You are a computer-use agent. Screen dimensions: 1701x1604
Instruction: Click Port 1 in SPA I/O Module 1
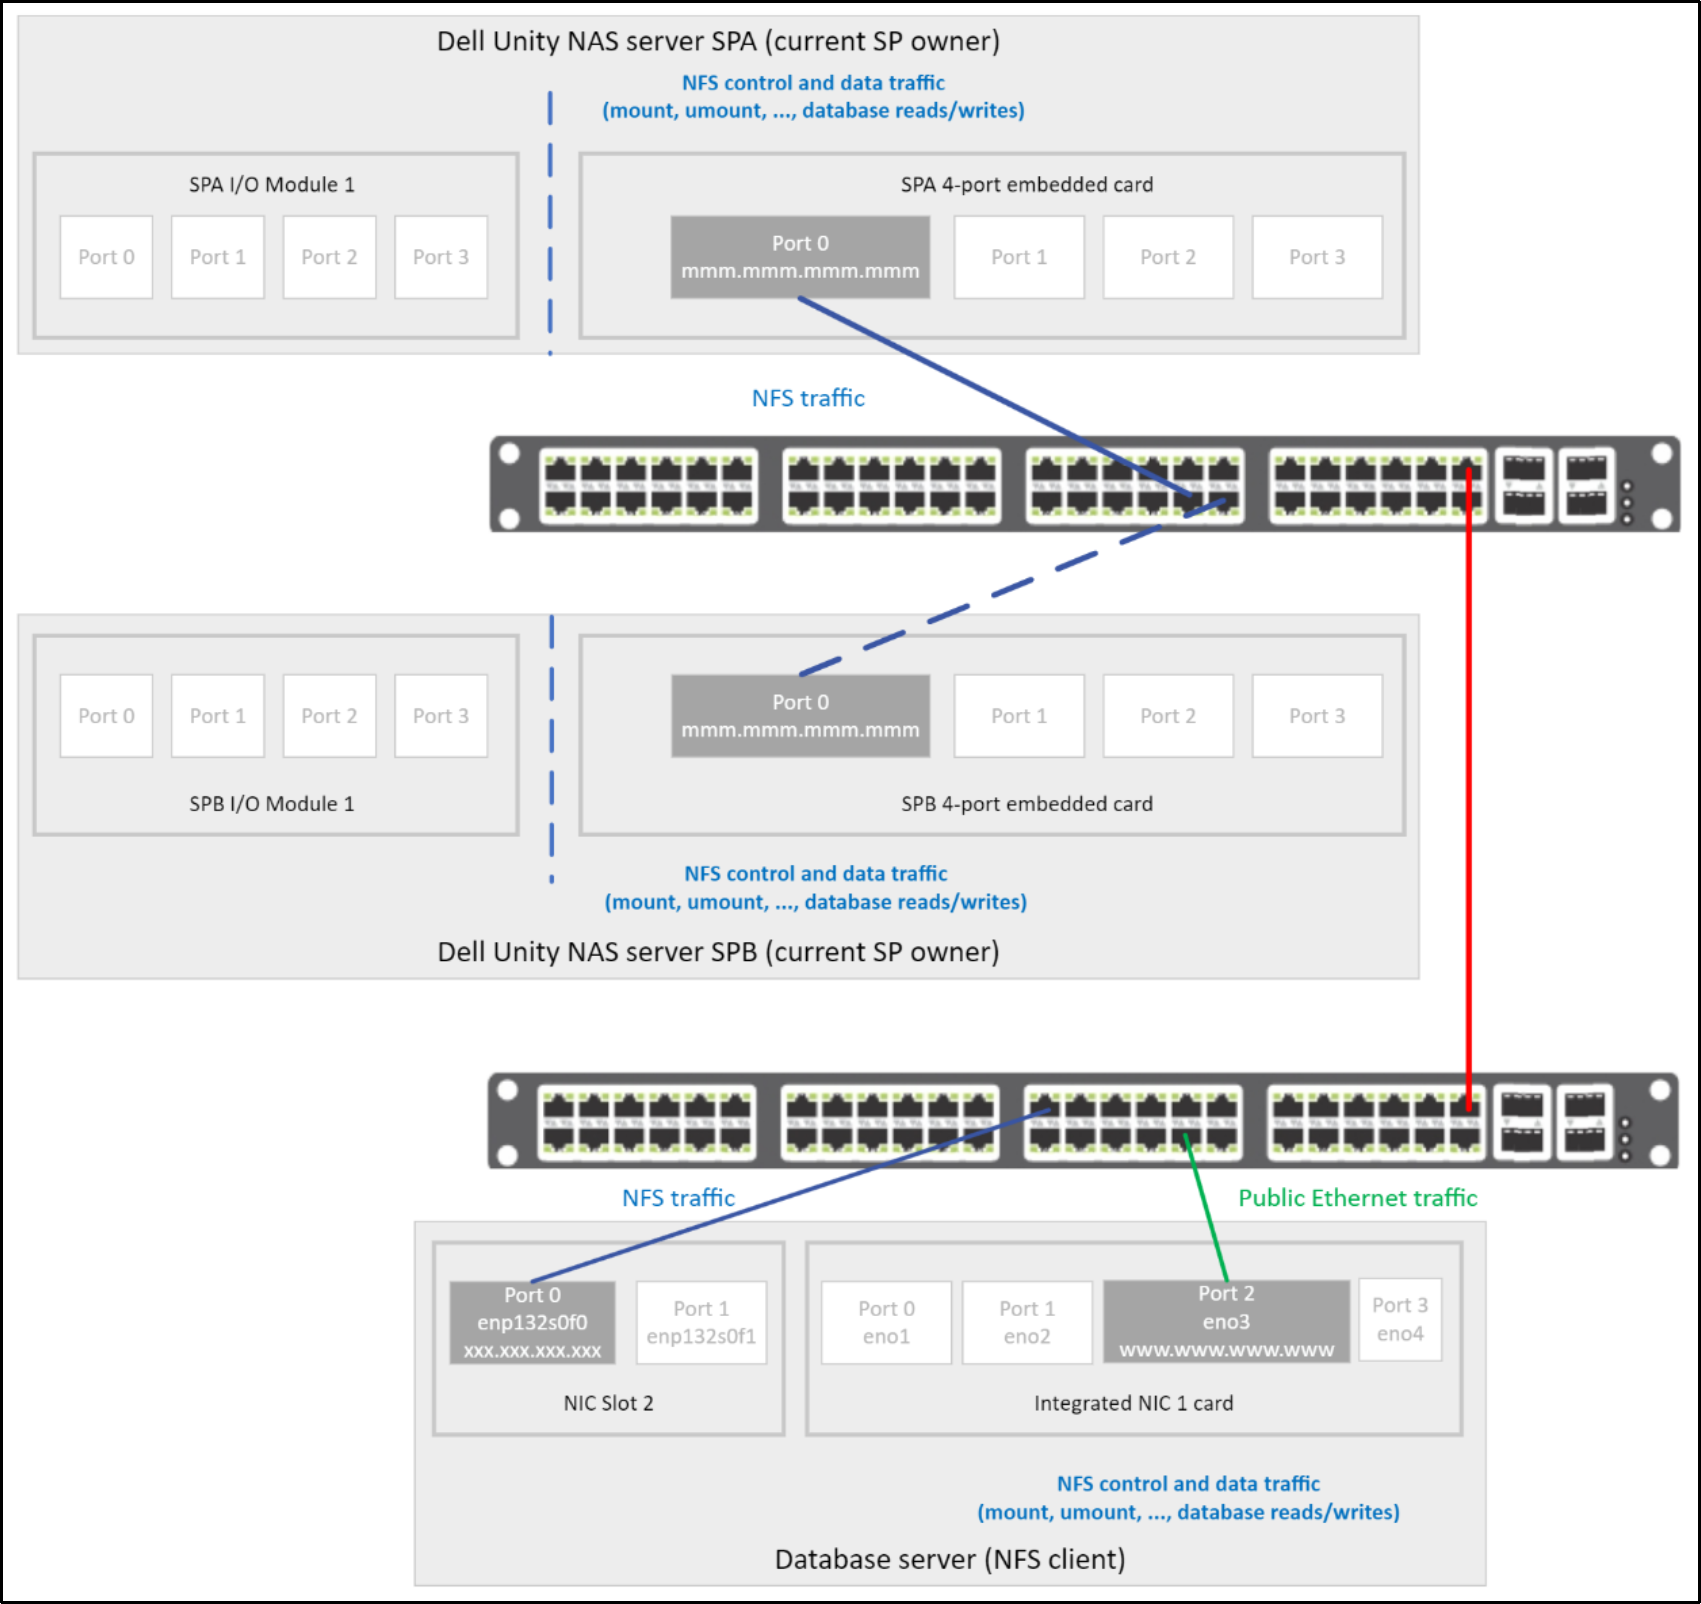click(218, 257)
